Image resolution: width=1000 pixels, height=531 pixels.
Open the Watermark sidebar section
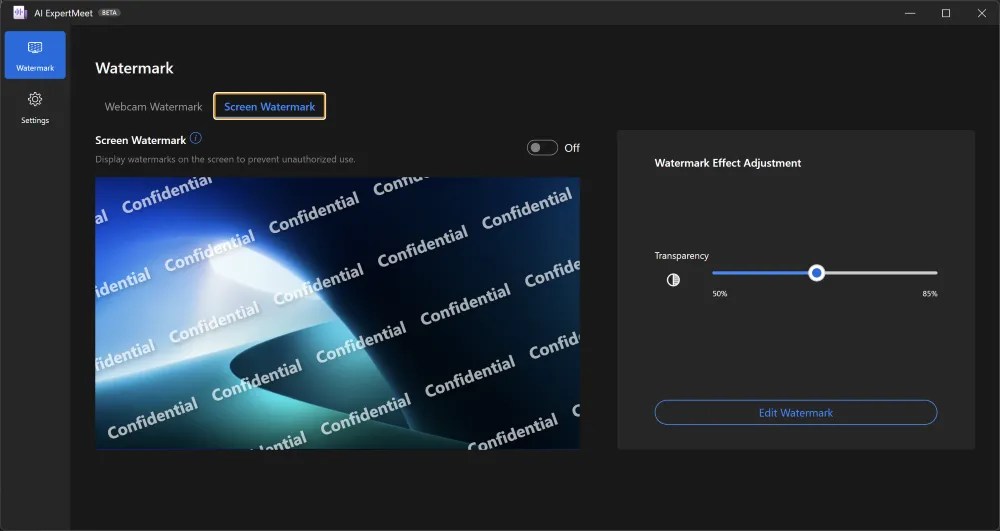point(35,55)
